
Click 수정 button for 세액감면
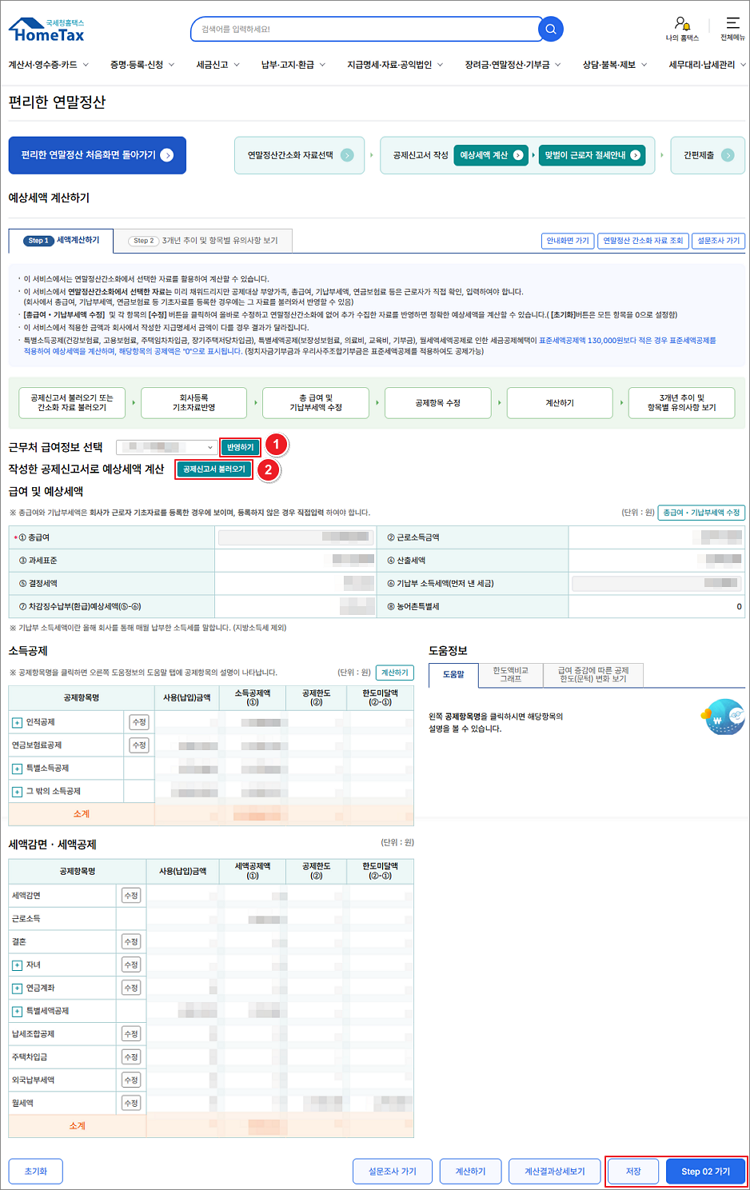(x=131, y=896)
